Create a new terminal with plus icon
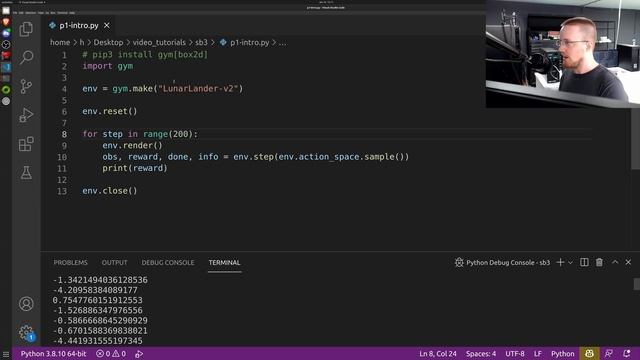 point(560,262)
